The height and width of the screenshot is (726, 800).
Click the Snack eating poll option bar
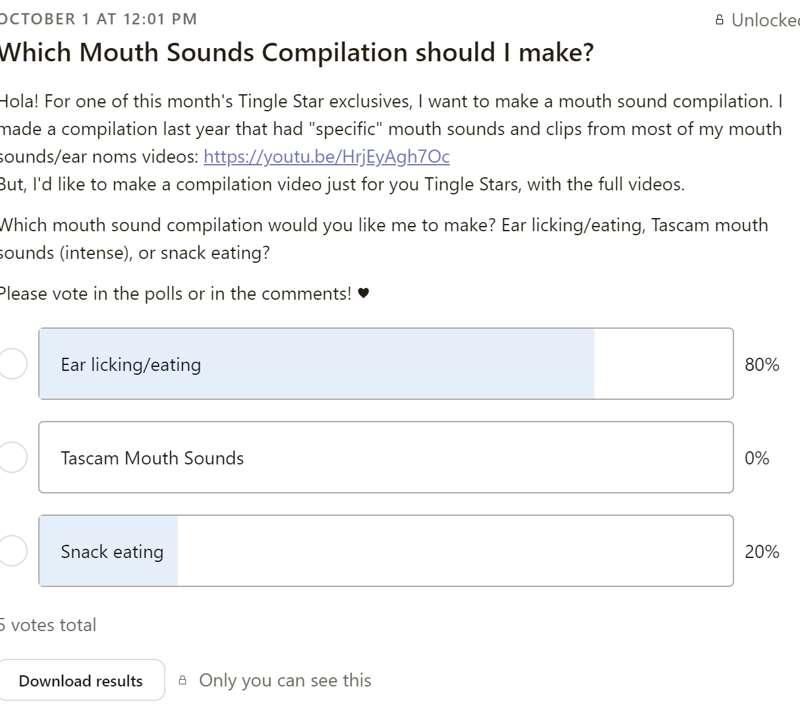pyautogui.click(x=386, y=551)
